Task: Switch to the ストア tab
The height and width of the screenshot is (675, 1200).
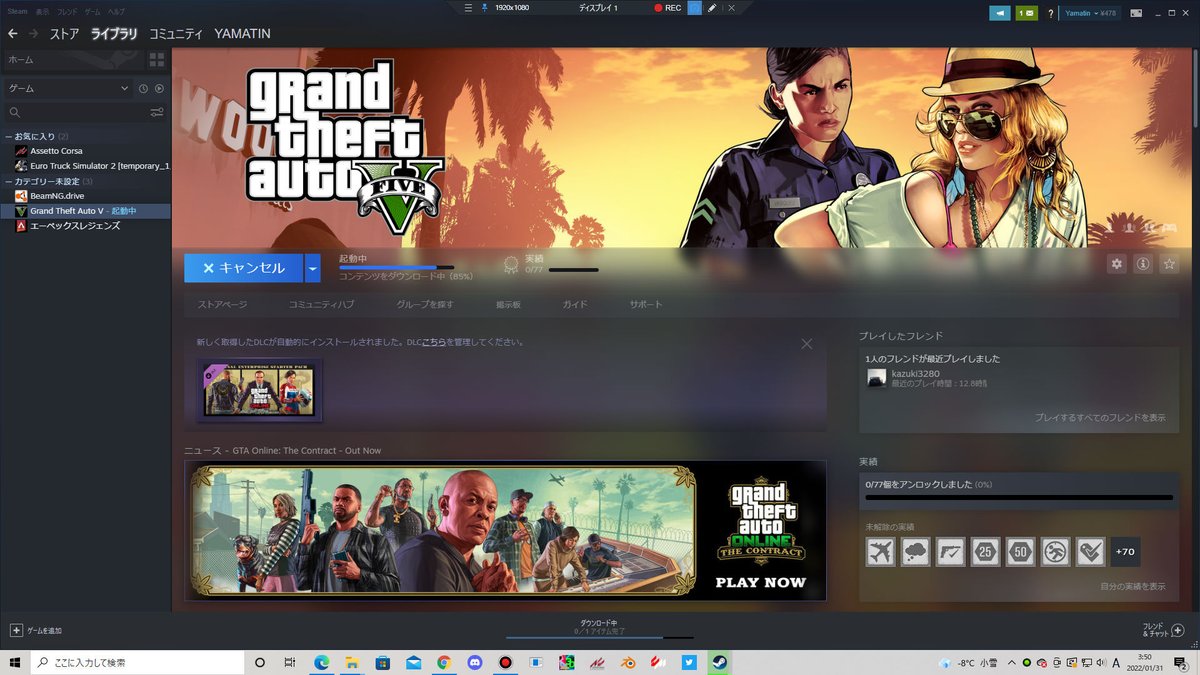Action: (x=64, y=34)
